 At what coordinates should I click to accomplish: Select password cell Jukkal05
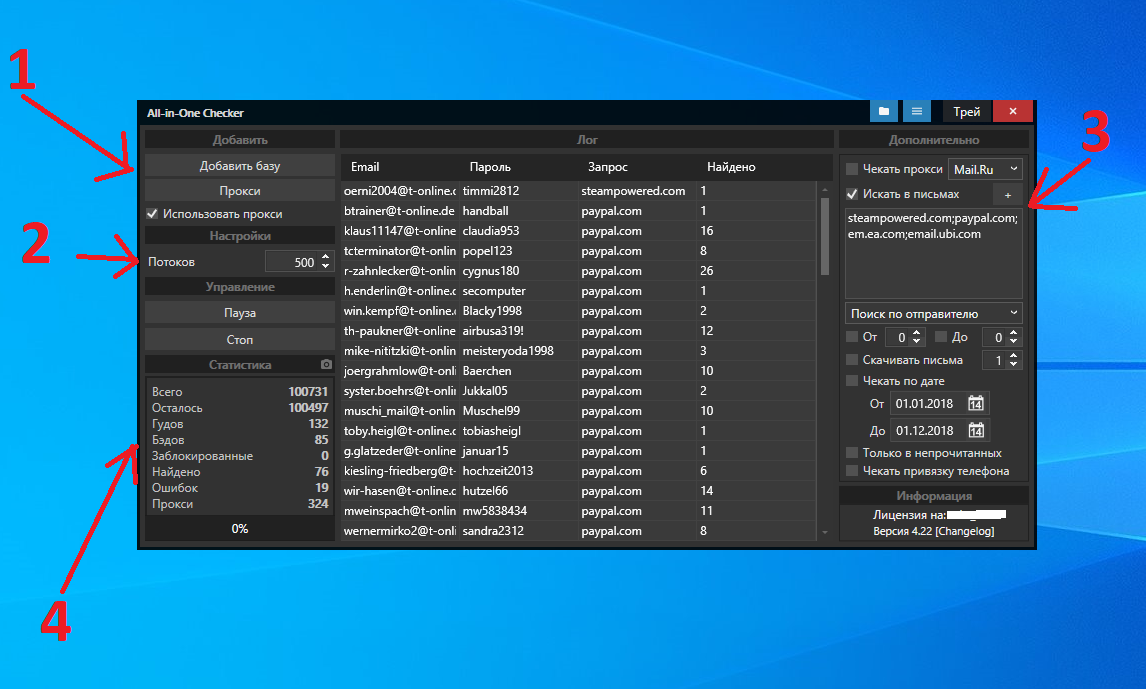517,391
